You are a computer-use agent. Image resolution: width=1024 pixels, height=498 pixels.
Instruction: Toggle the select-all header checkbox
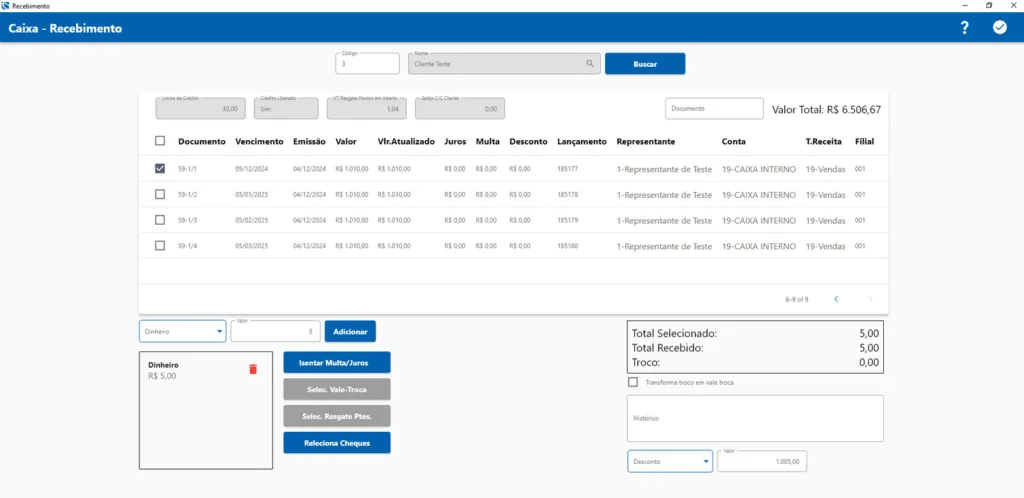click(x=160, y=141)
